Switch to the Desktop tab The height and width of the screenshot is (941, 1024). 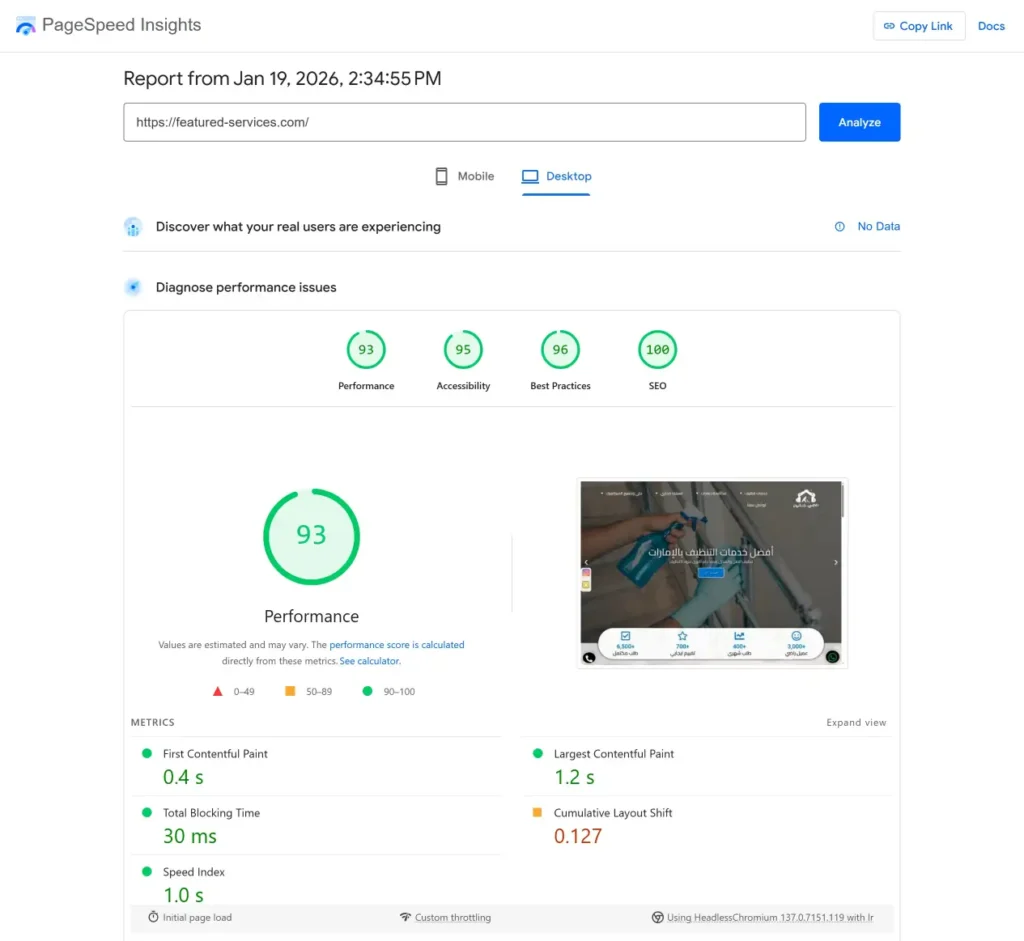coord(556,176)
